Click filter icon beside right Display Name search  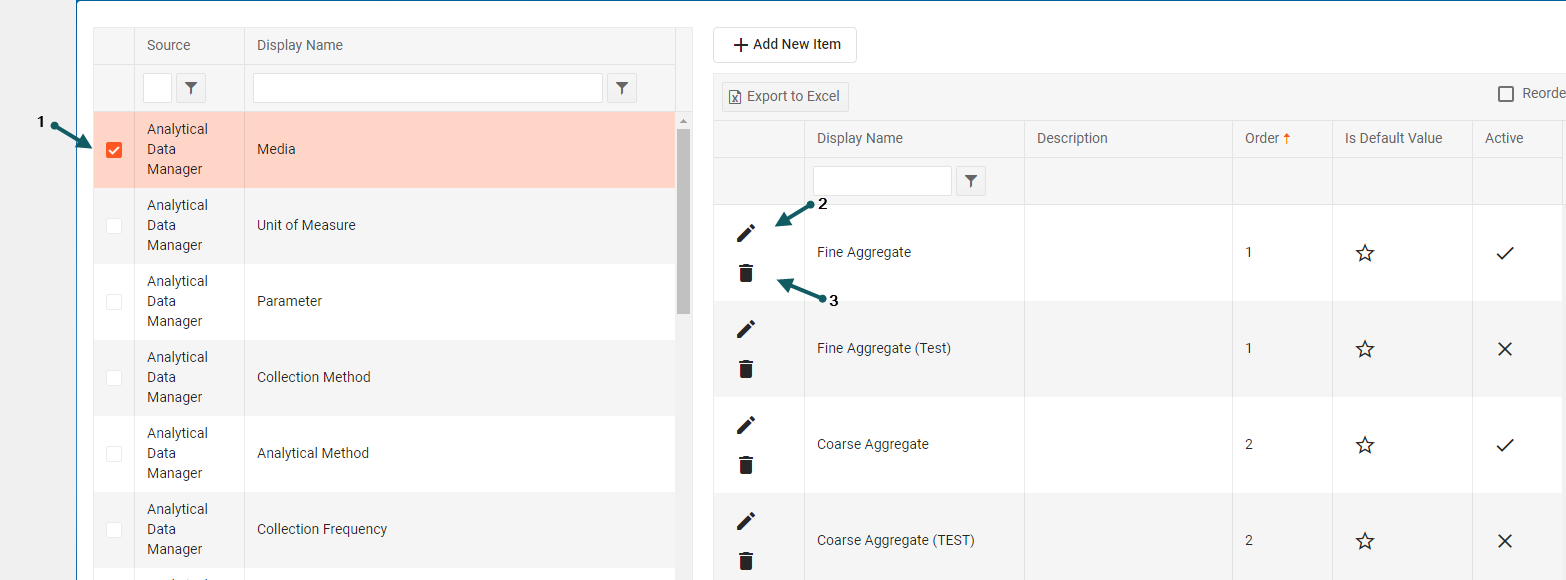tap(971, 181)
